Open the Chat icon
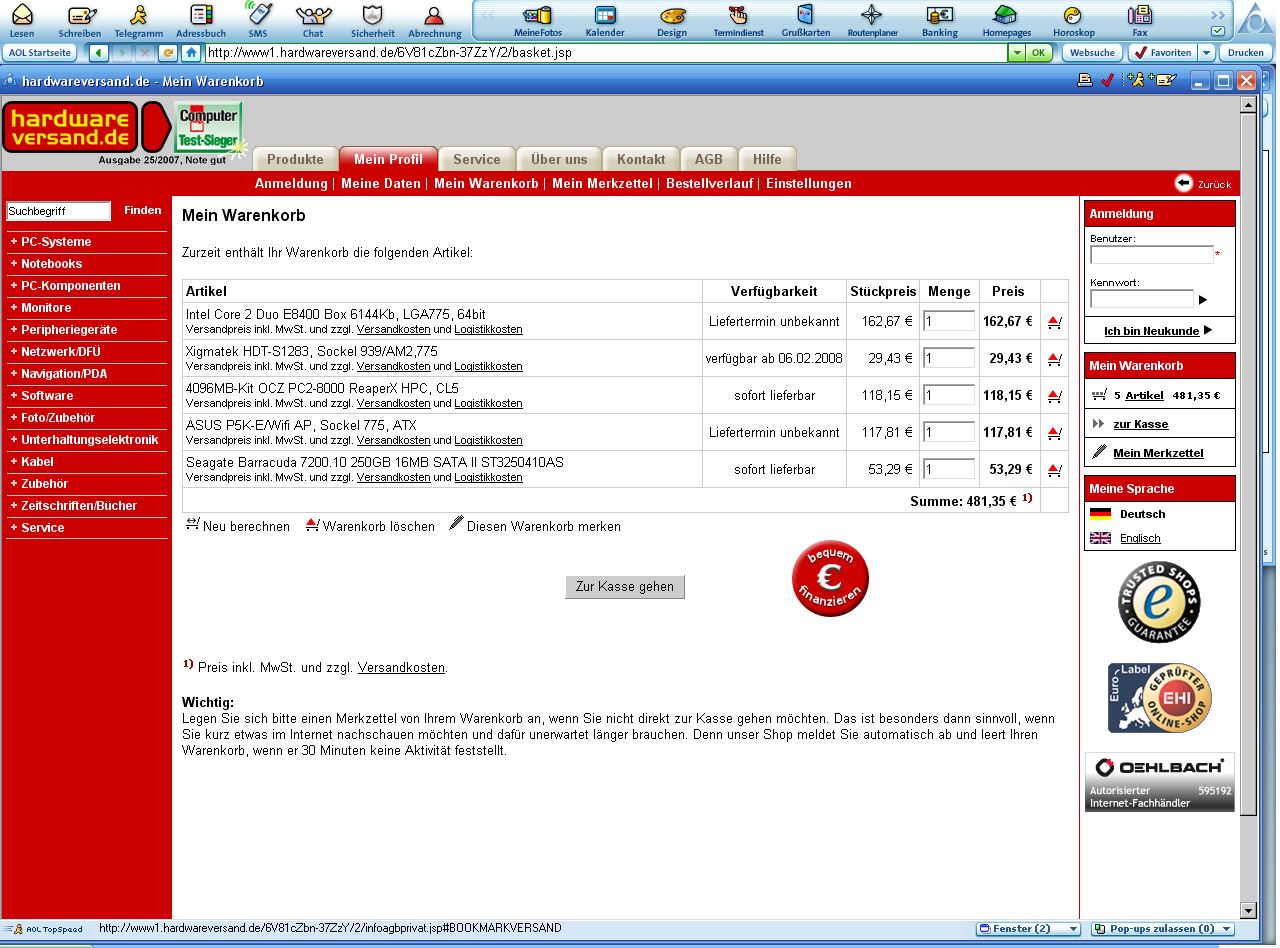 pyautogui.click(x=313, y=19)
